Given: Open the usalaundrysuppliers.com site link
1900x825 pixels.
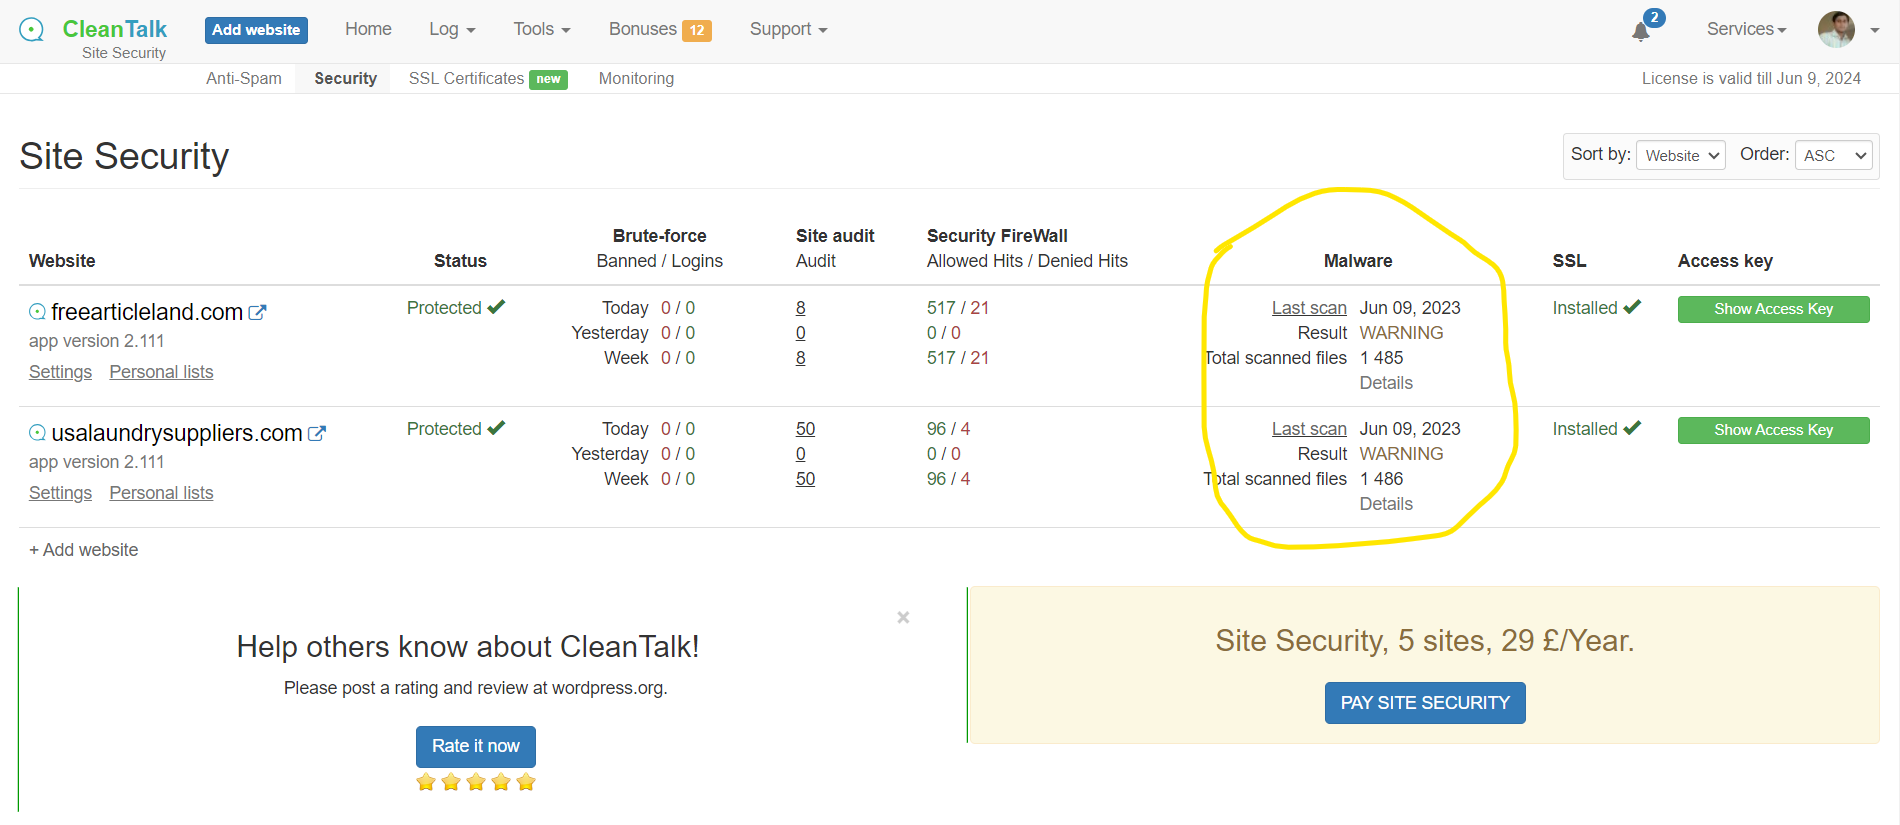Looking at the screenshot, I should (177, 433).
